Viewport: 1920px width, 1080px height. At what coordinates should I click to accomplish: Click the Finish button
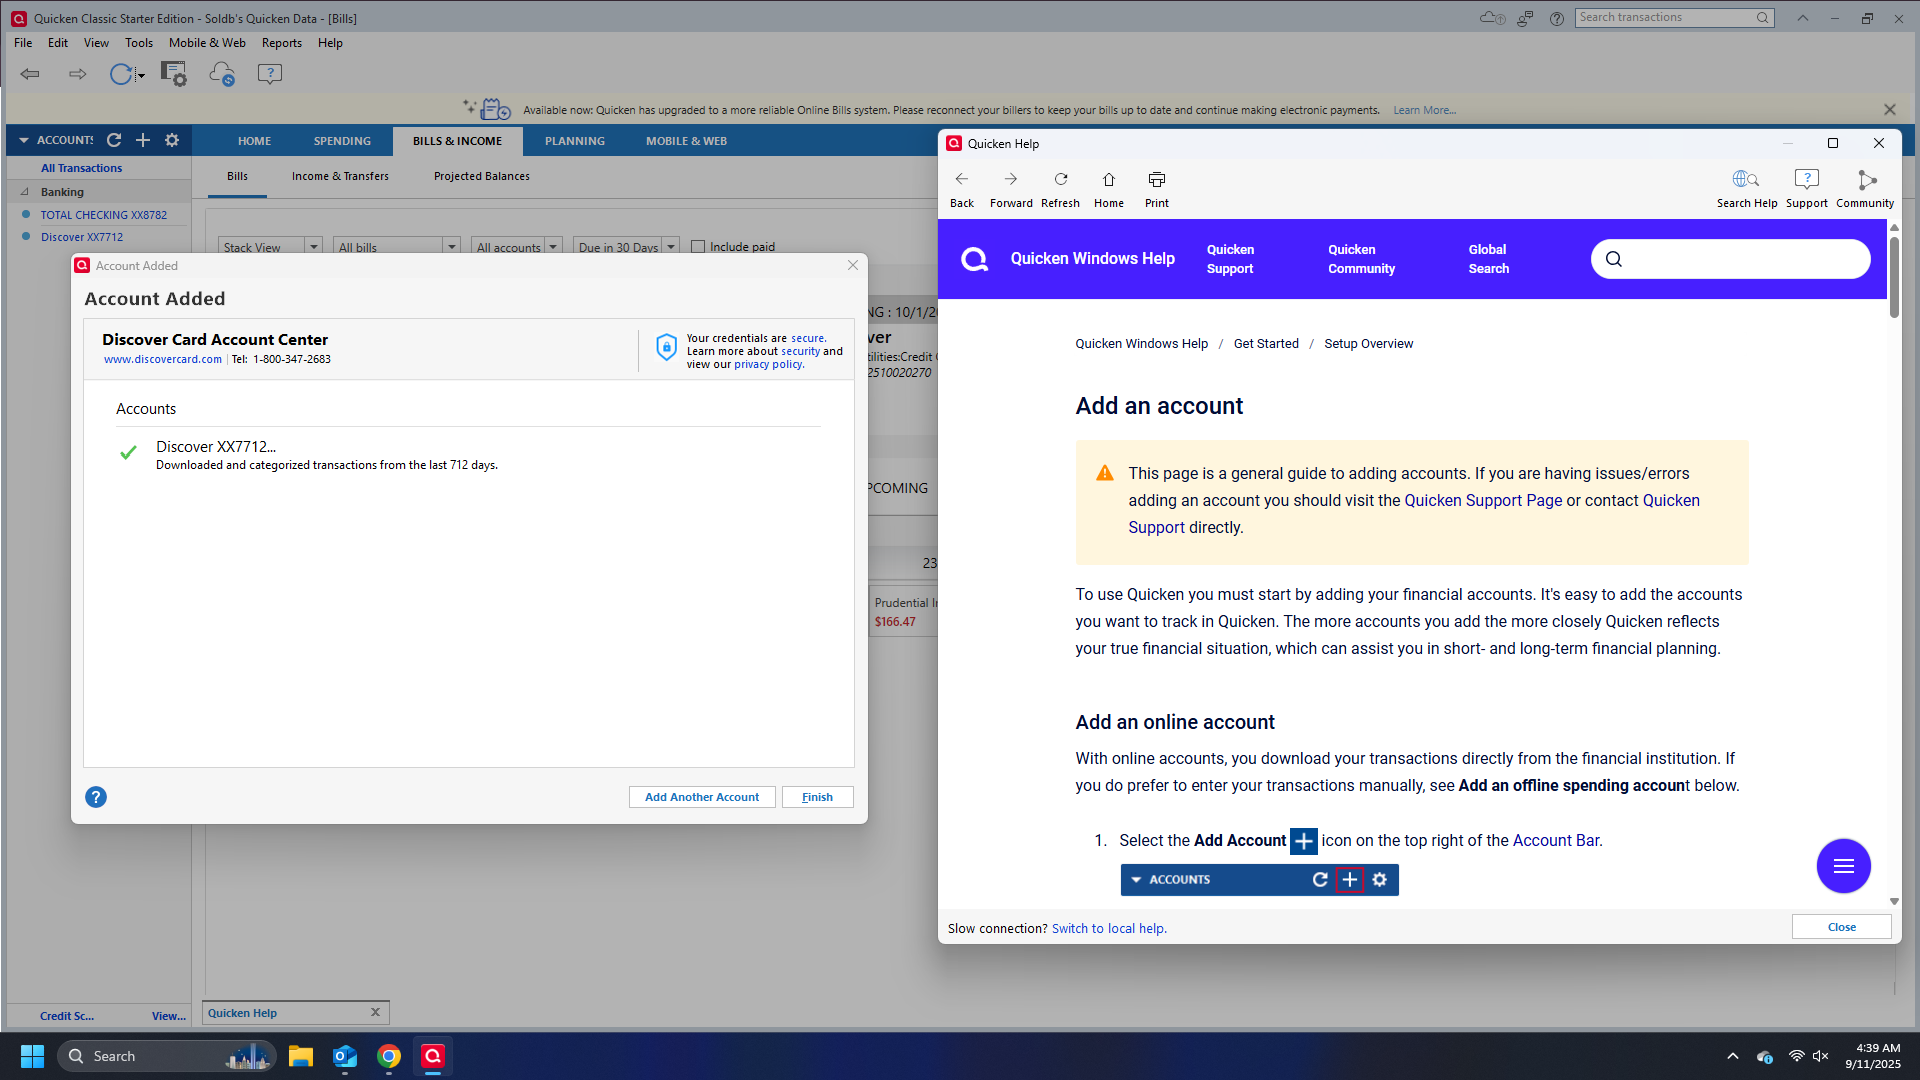(817, 797)
